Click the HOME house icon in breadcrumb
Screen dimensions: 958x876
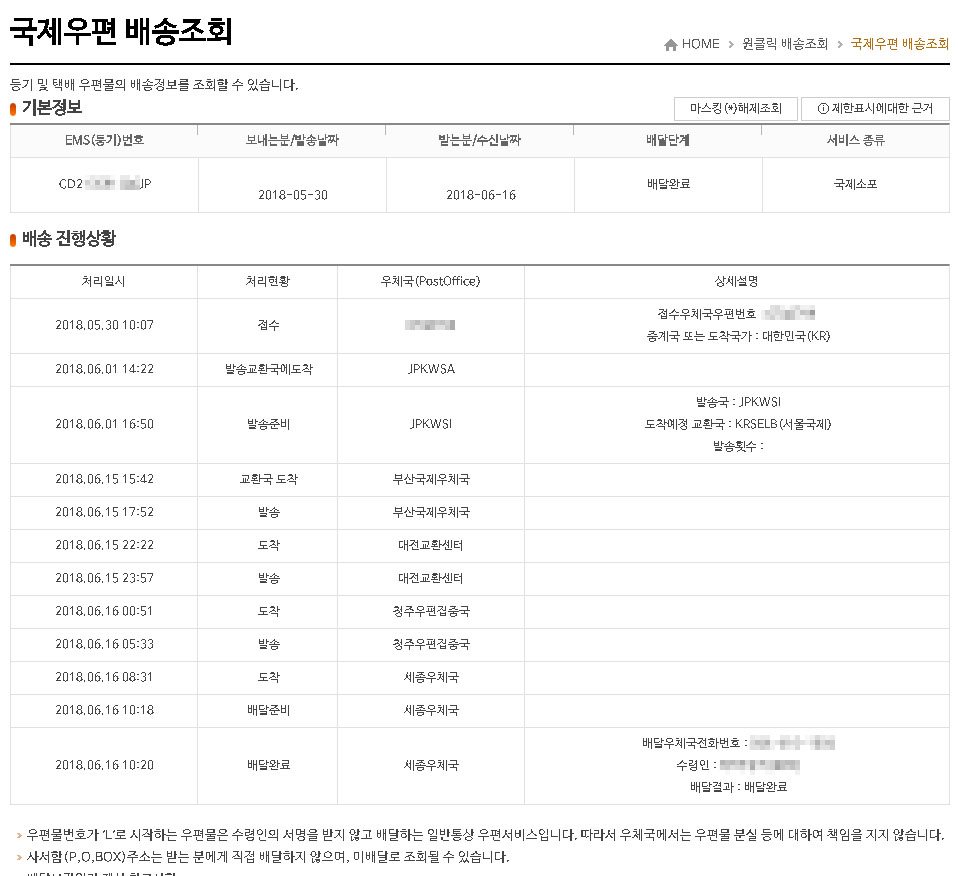670,45
